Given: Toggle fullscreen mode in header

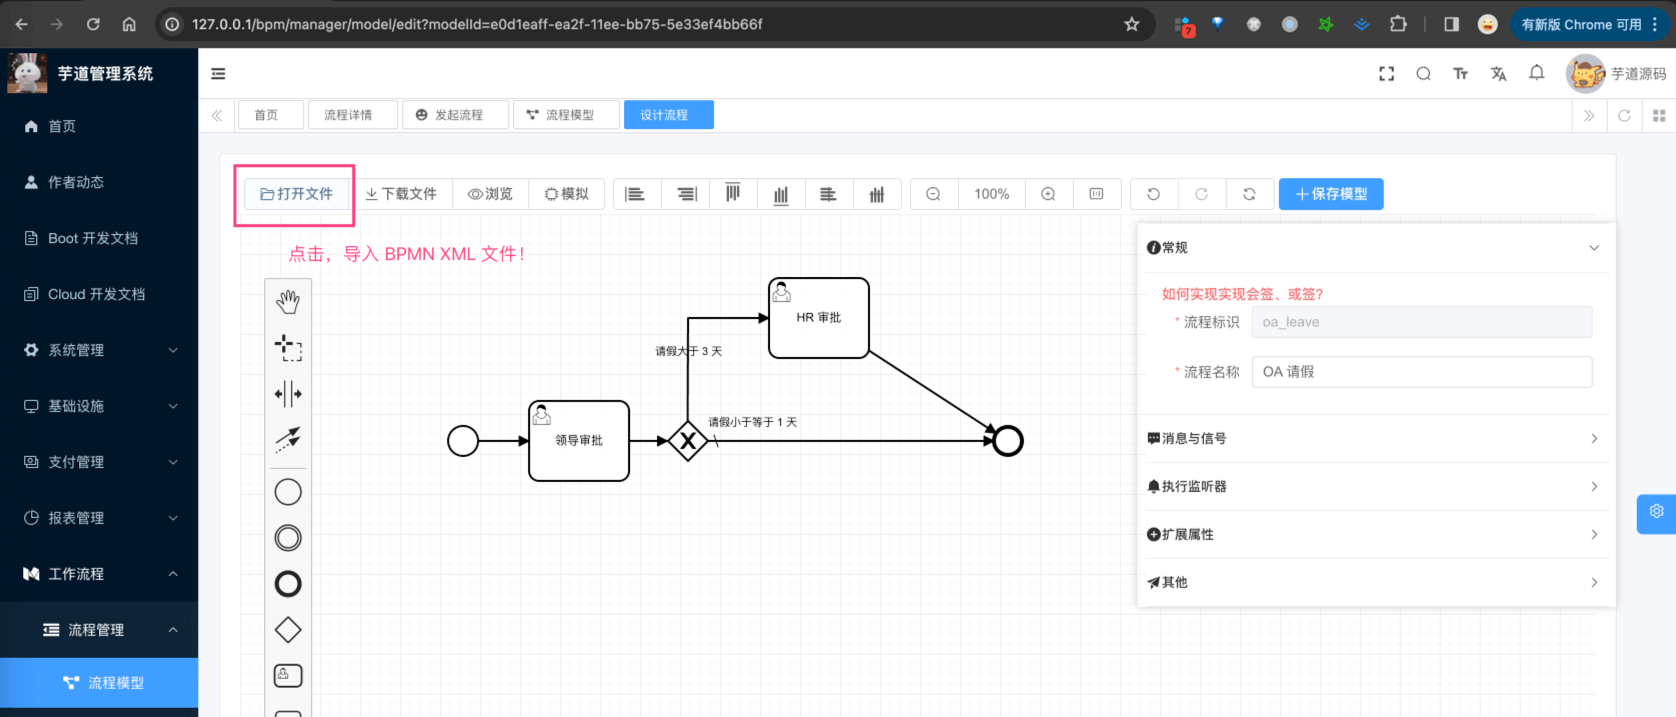Looking at the screenshot, I should point(1386,74).
